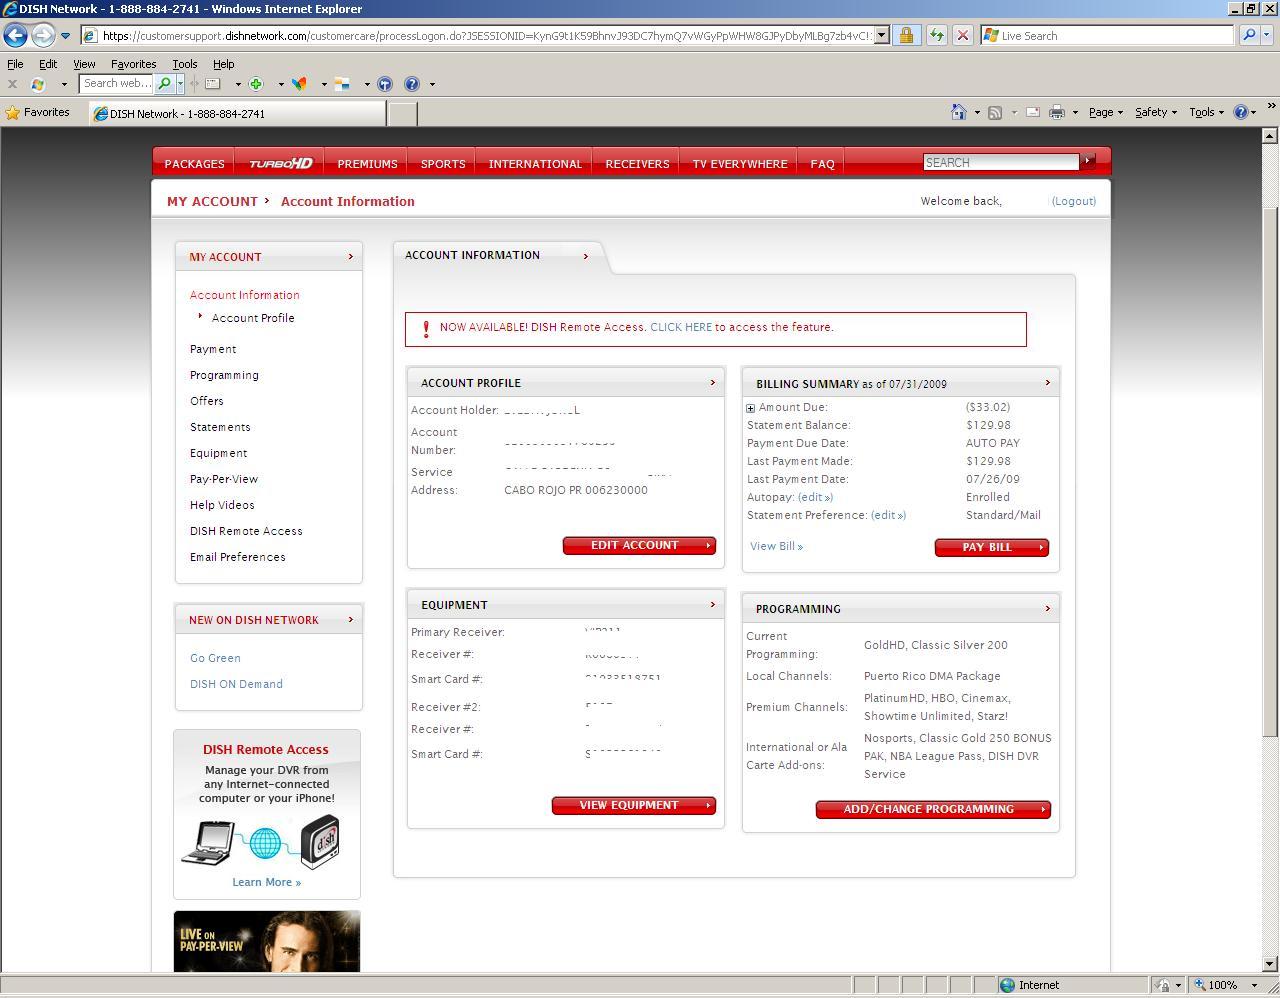The width and height of the screenshot is (1280, 998).
Task: Refresh the page with the green arrows icon
Action: 936,35
